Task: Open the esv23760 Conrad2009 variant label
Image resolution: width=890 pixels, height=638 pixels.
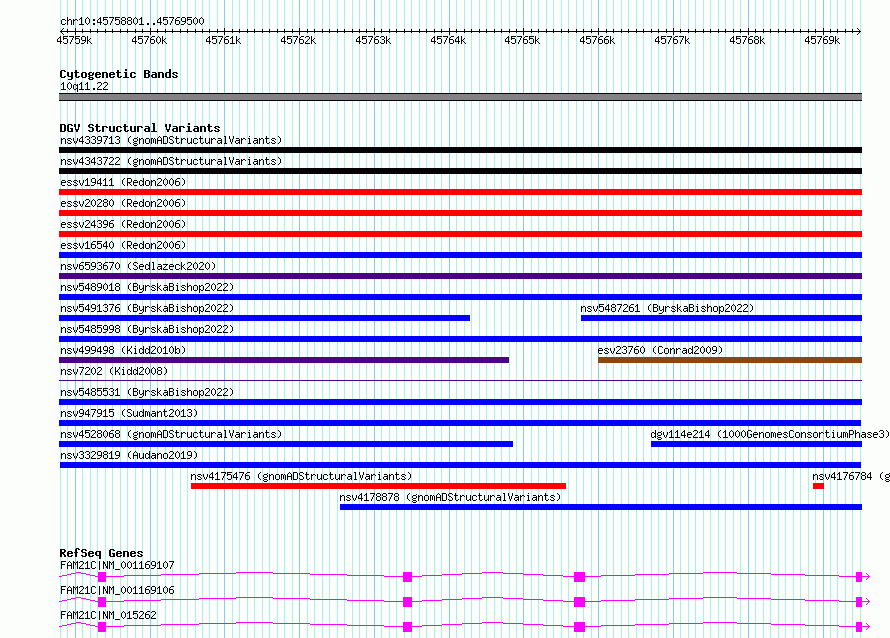Action: point(660,350)
